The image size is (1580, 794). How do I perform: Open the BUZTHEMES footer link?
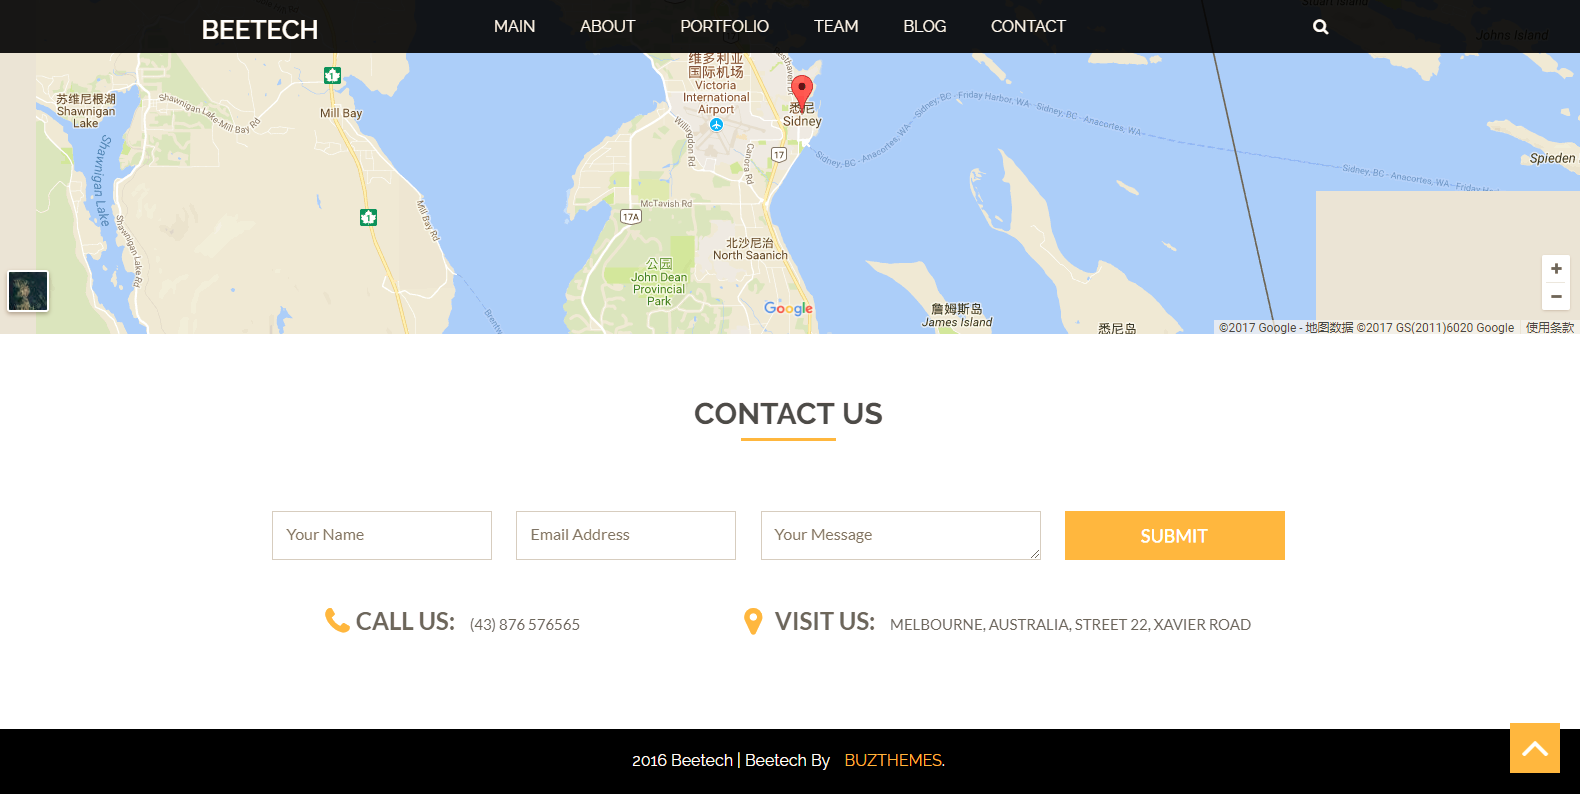(893, 760)
